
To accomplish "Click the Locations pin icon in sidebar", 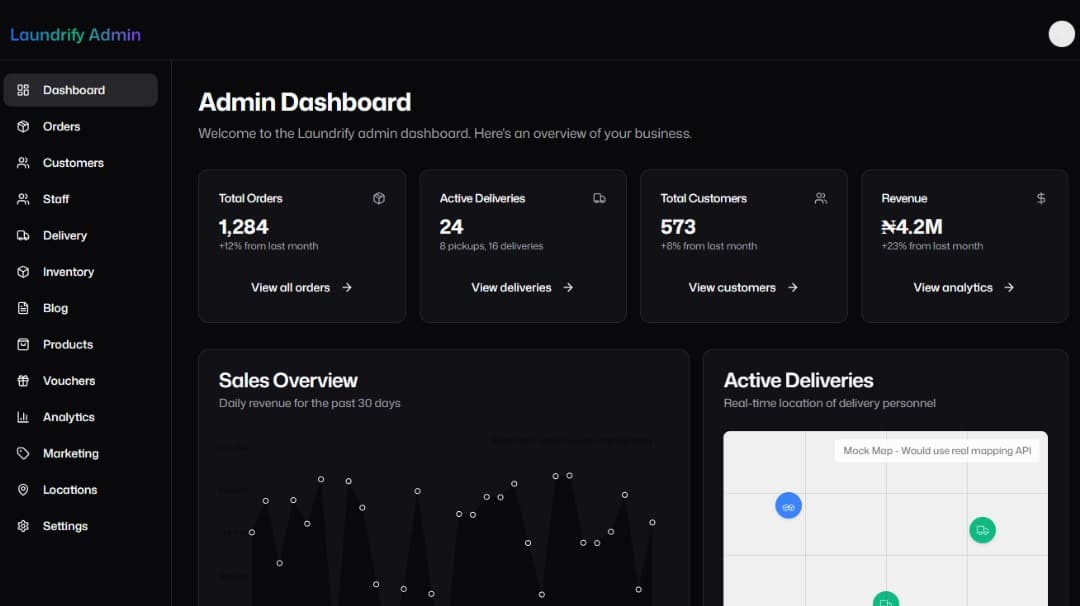I will click(23, 490).
